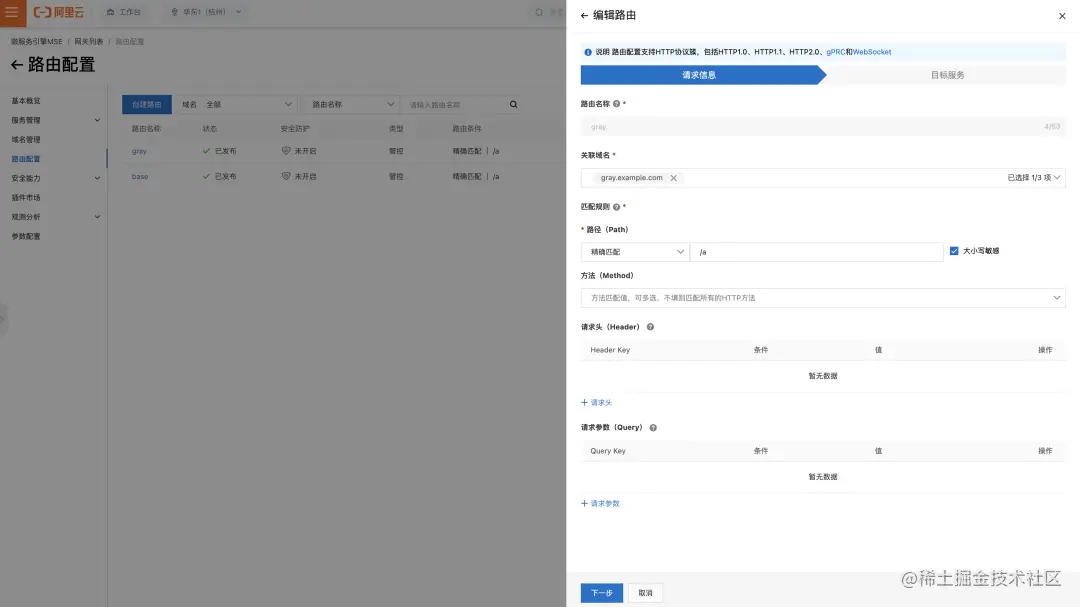The width and height of the screenshot is (1080, 607).
Task: Click the back arrow beside 路由配置 title
Action: point(17,65)
